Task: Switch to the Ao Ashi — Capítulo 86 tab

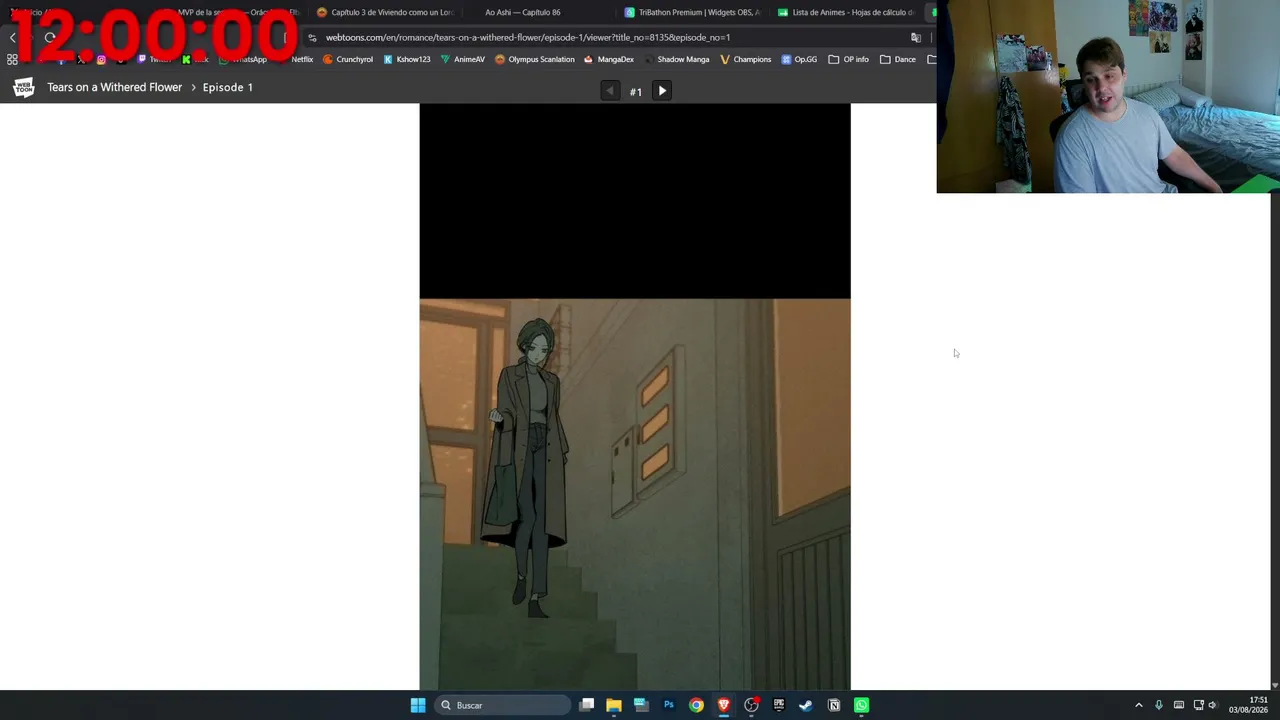Action: [523, 12]
